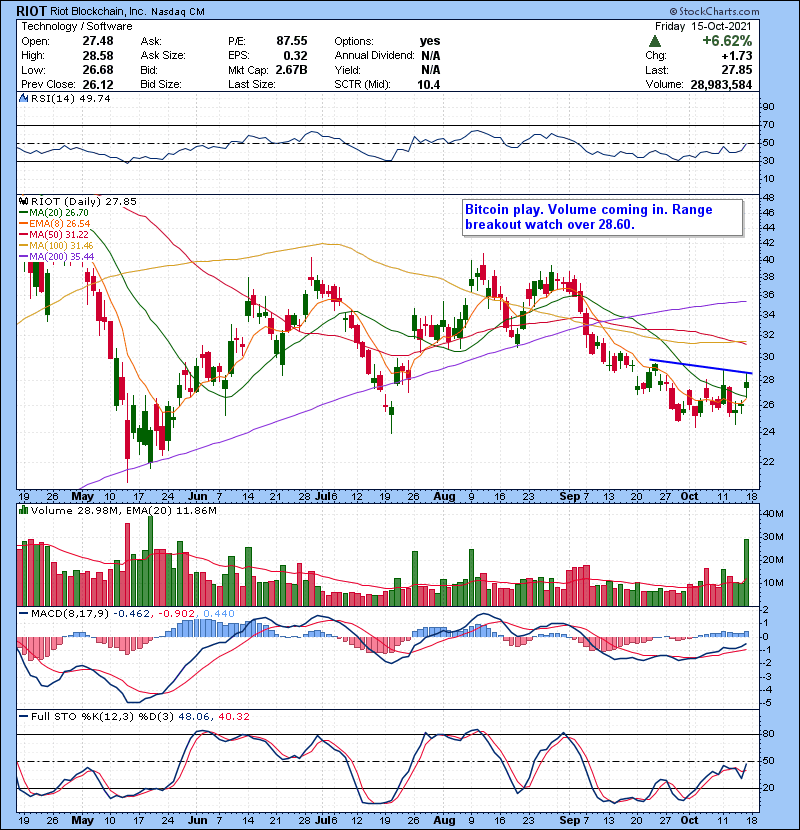Click the Mkt Cap value 2.67B

291,70
